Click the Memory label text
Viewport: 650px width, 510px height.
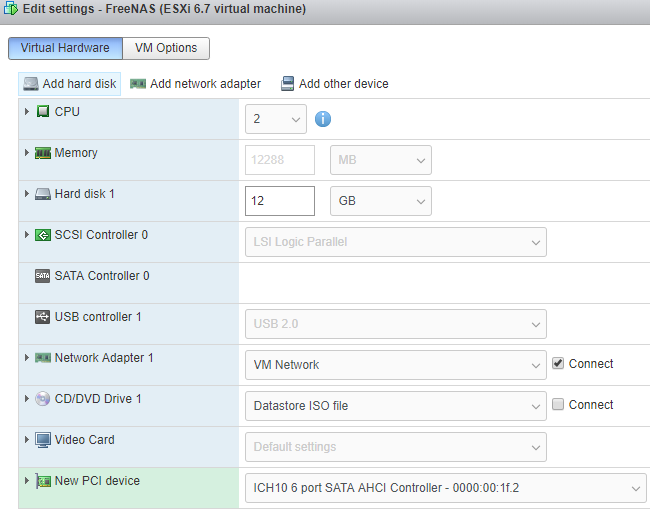pyautogui.click(x=76, y=153)
